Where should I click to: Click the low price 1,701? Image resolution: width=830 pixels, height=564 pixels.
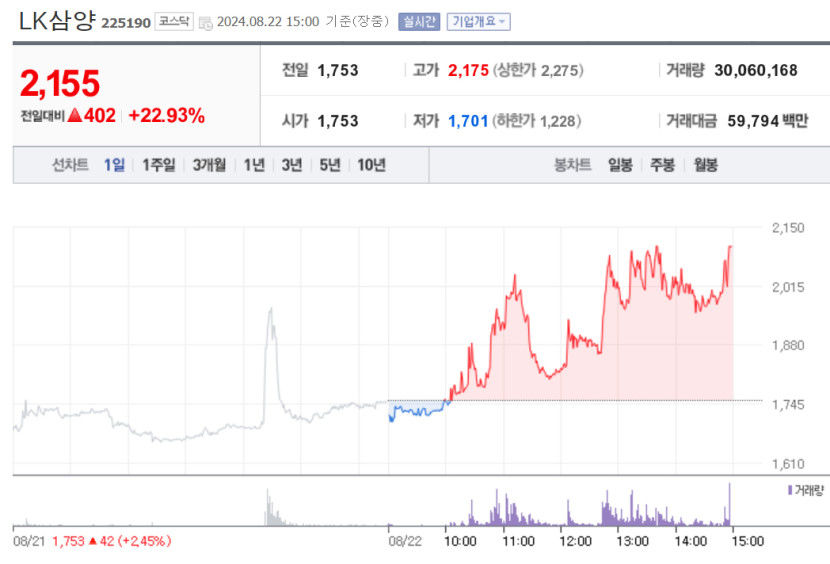tap(468, 121)
